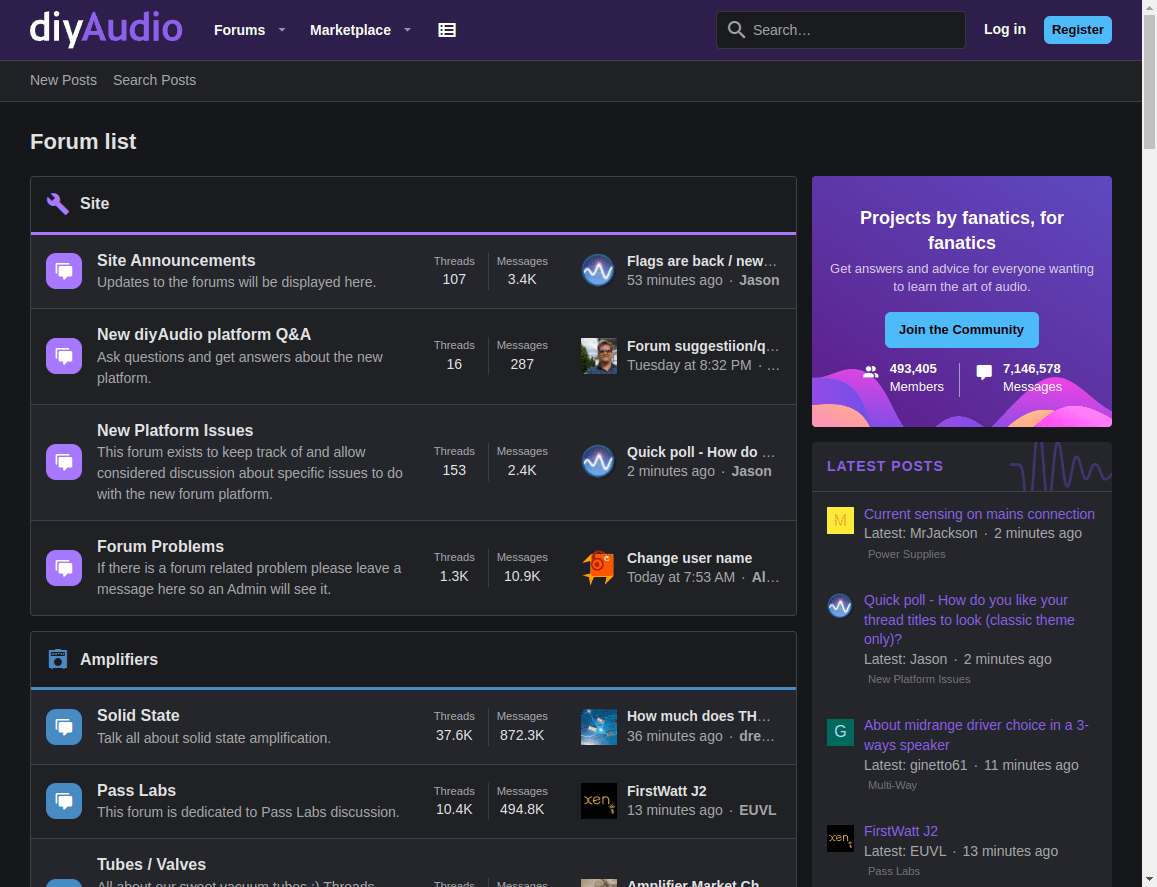Click the messages bubble icon in banner
The width and height of the screenshot is (1157, 887).
point(984,372)
